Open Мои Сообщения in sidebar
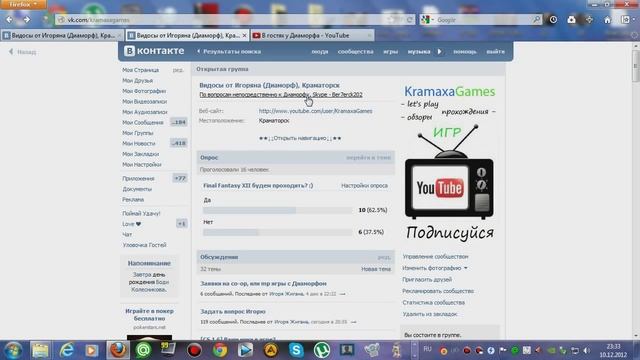 143,122
